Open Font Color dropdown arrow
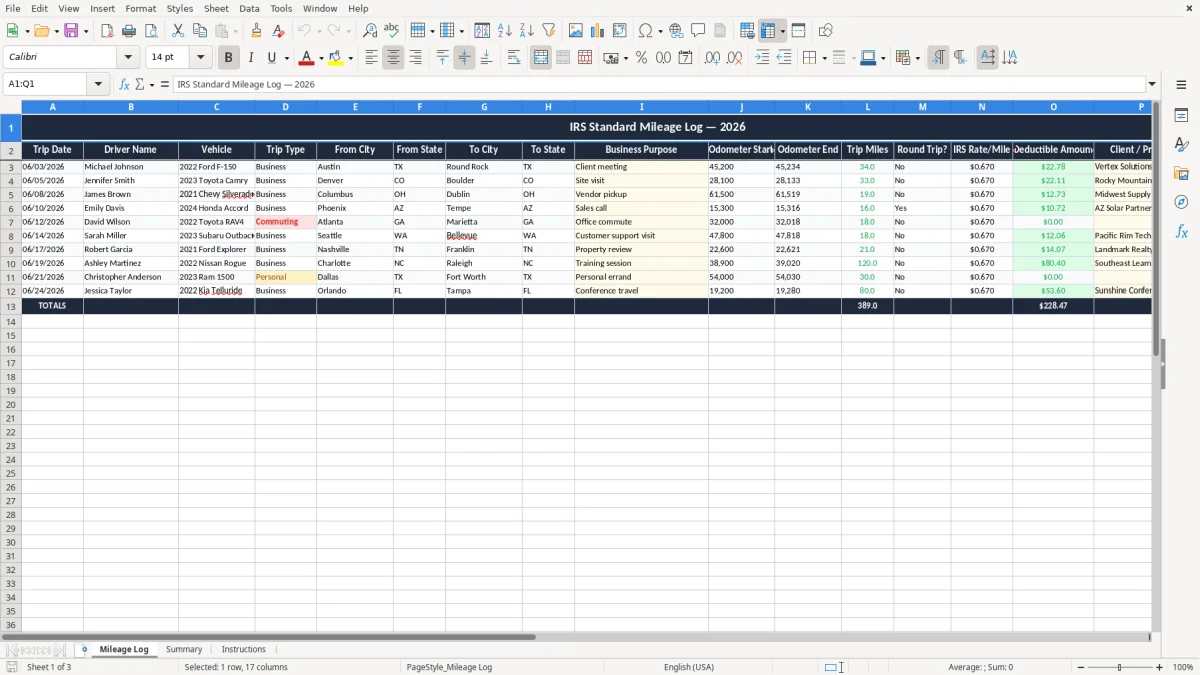Image resolution: width=1200 pixels, height=675 pixels. pos(321,58)
